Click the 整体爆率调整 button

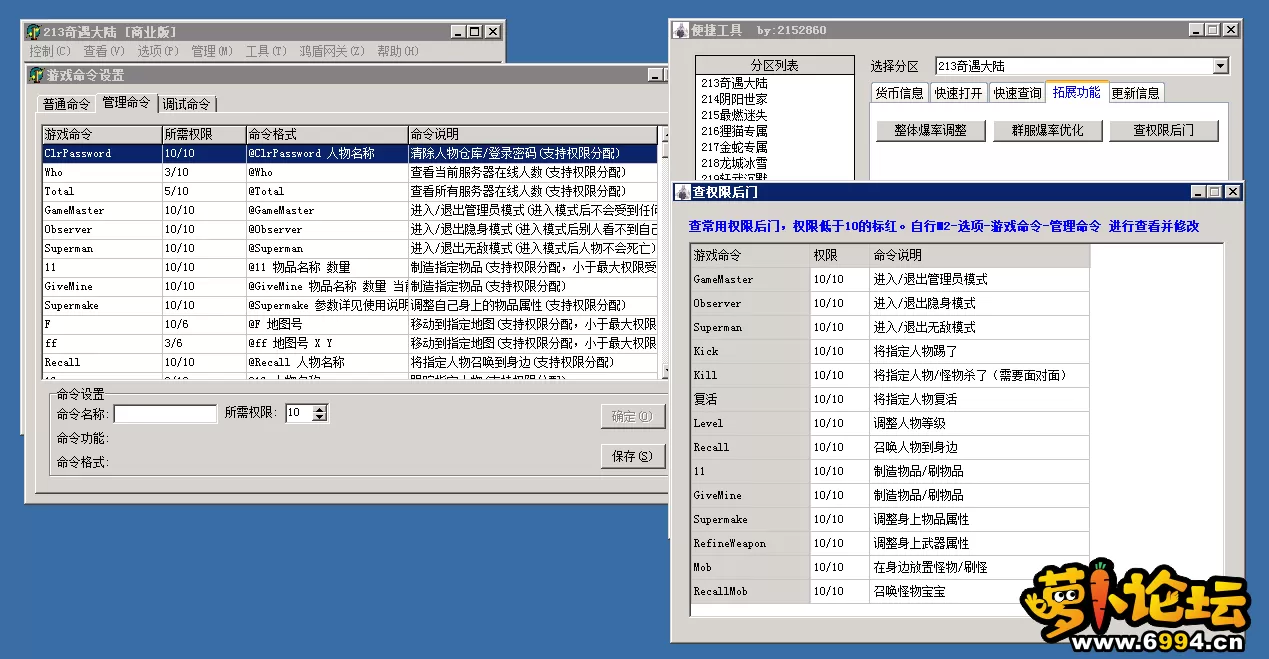(x=930, y=130)
